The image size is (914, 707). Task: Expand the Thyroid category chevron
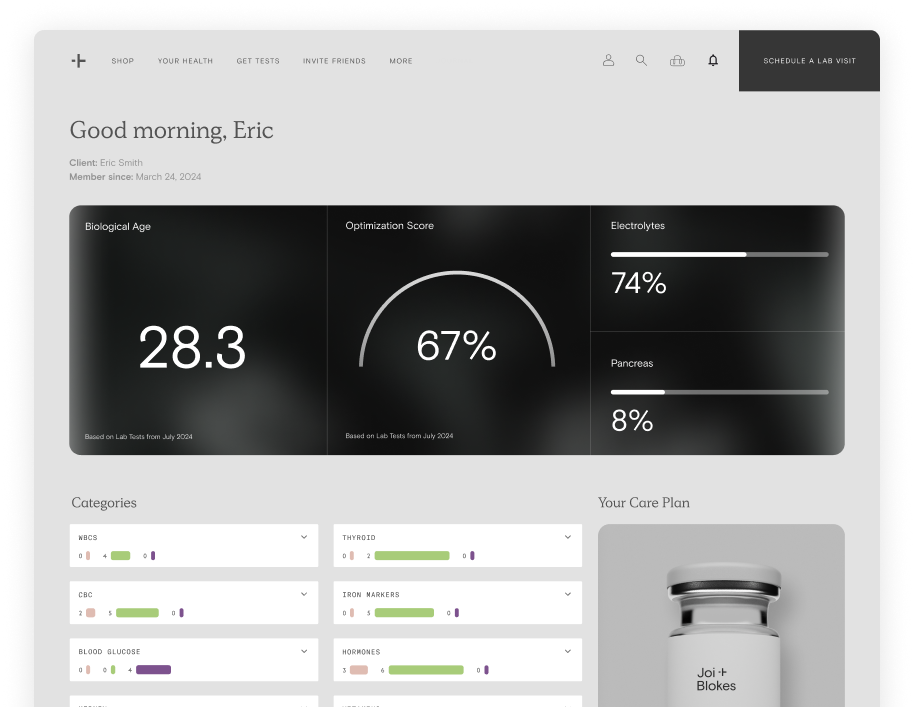coord(567,537)
